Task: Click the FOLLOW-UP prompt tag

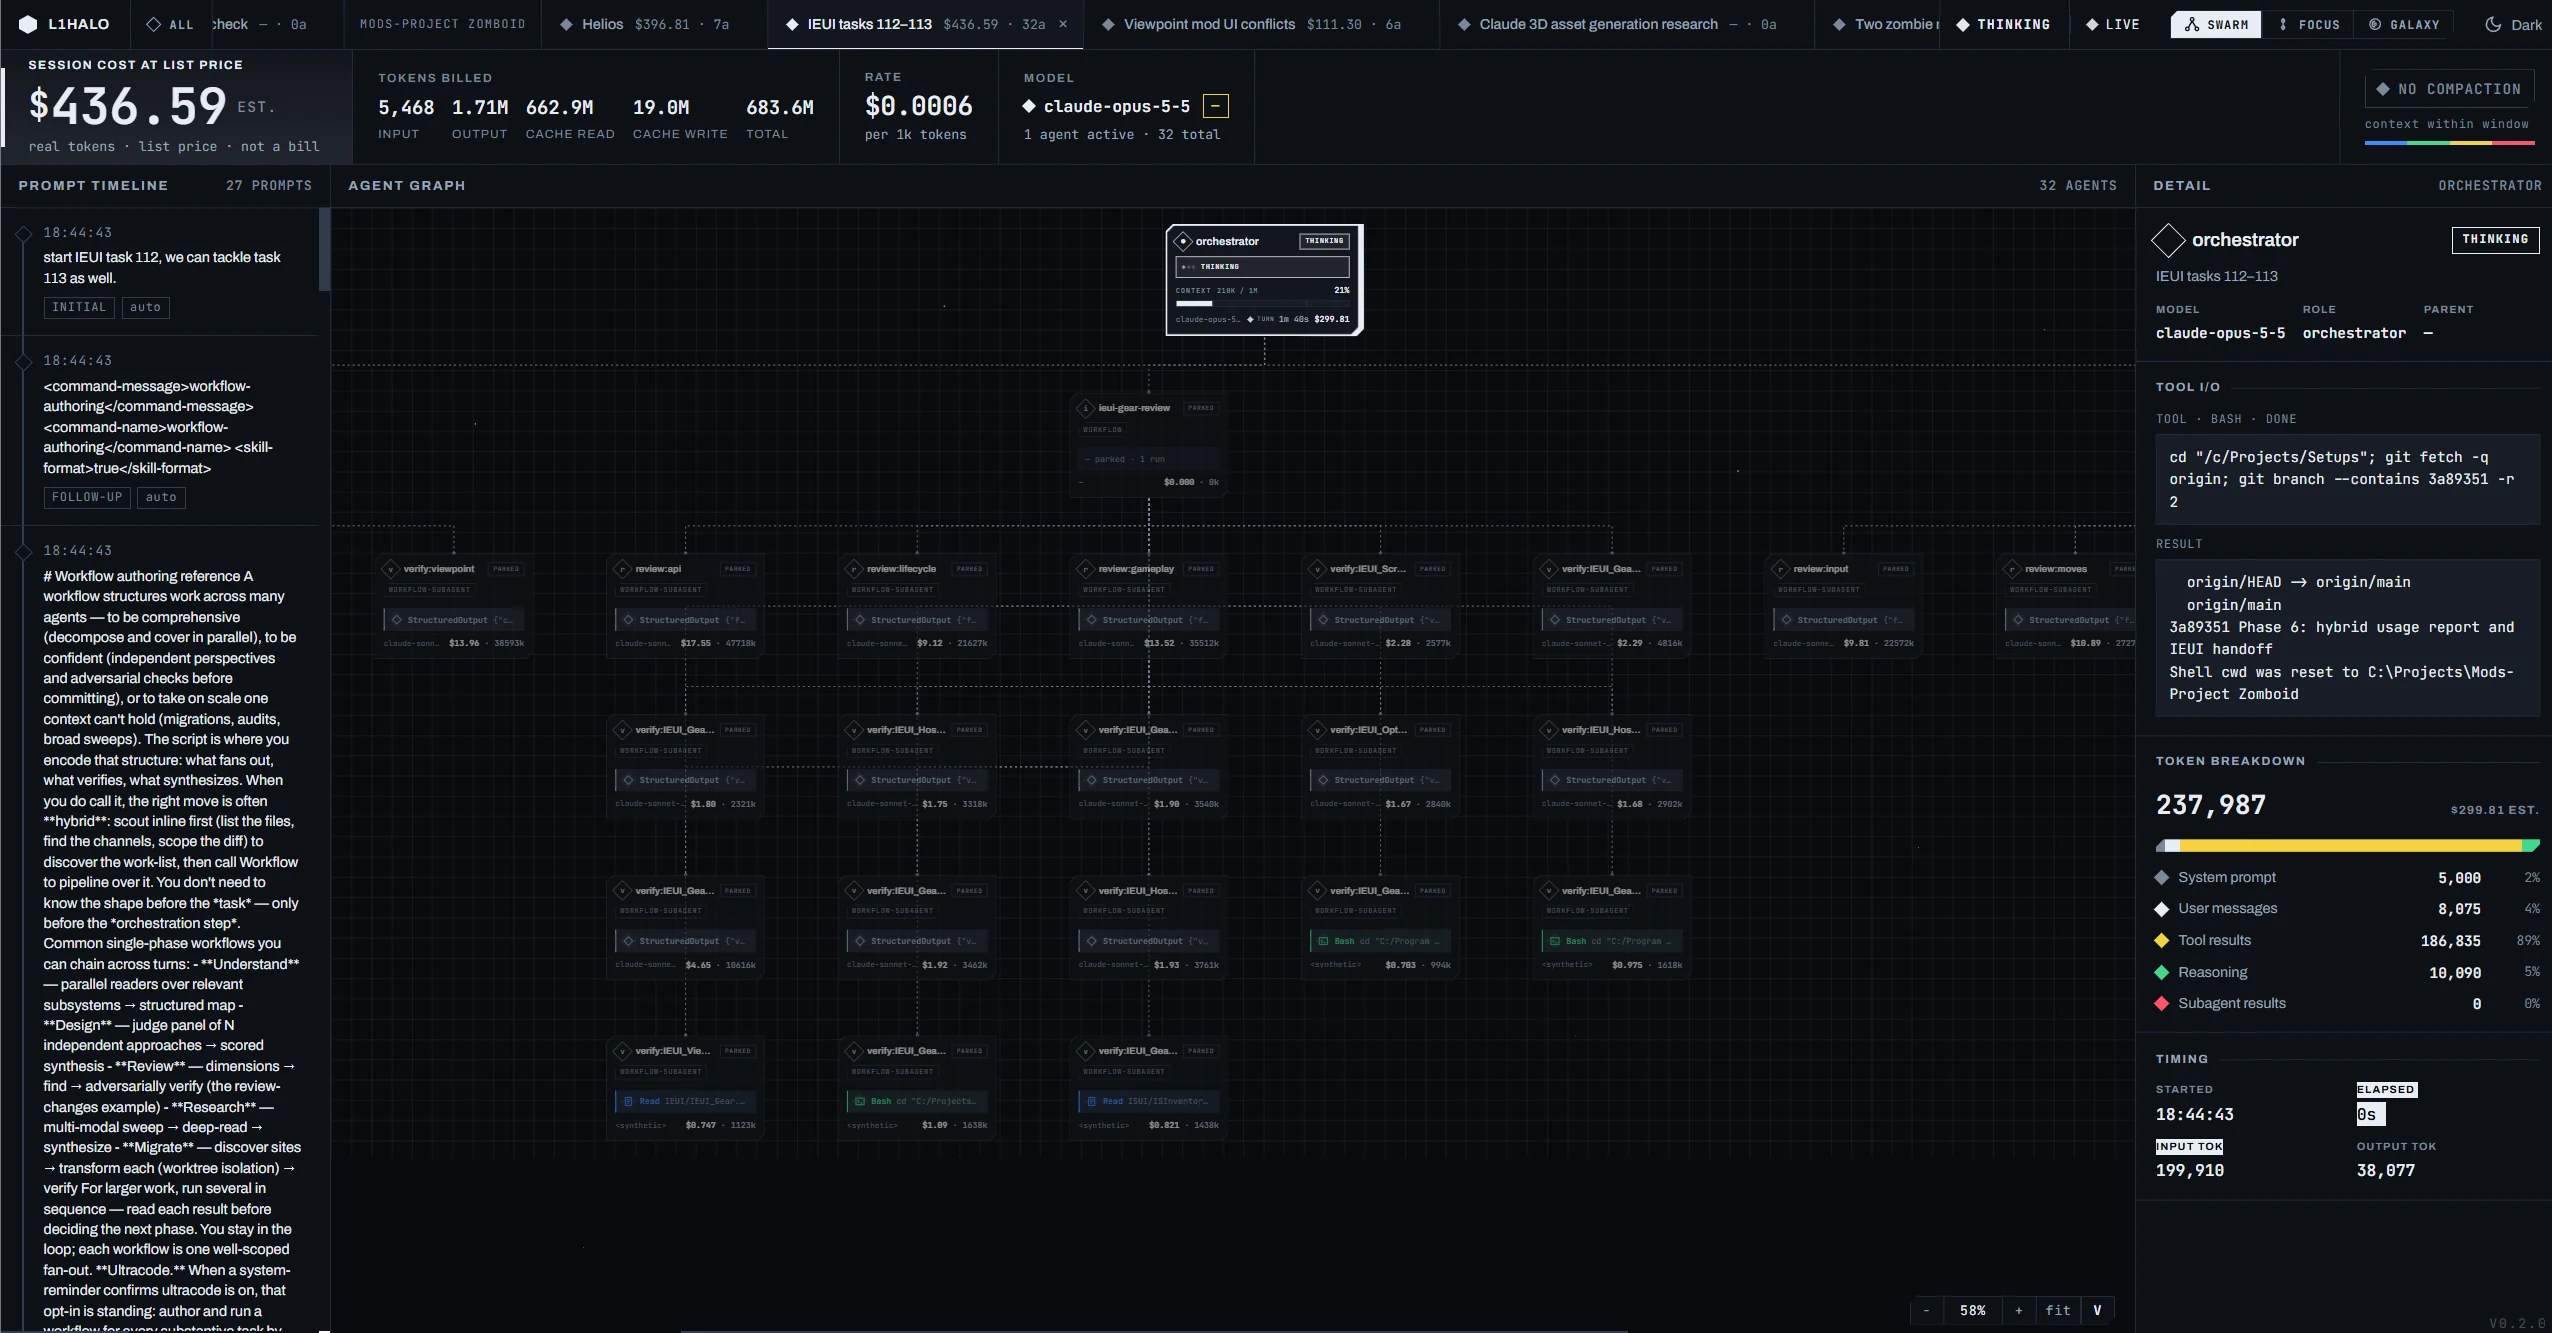Action: pyautogui.click(x=87, y=497)
